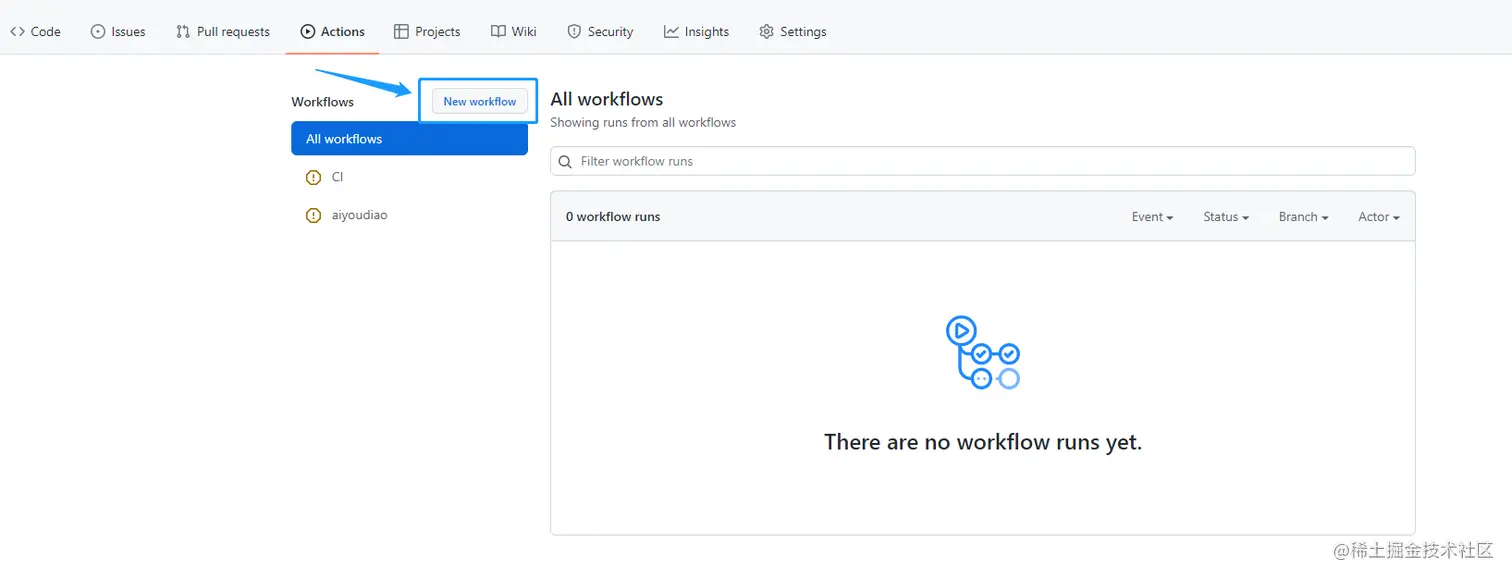Viewport: 1512px width, 579px height.
Task: Click the Actions play-circle icon
Action: click(x=308, y=32)
